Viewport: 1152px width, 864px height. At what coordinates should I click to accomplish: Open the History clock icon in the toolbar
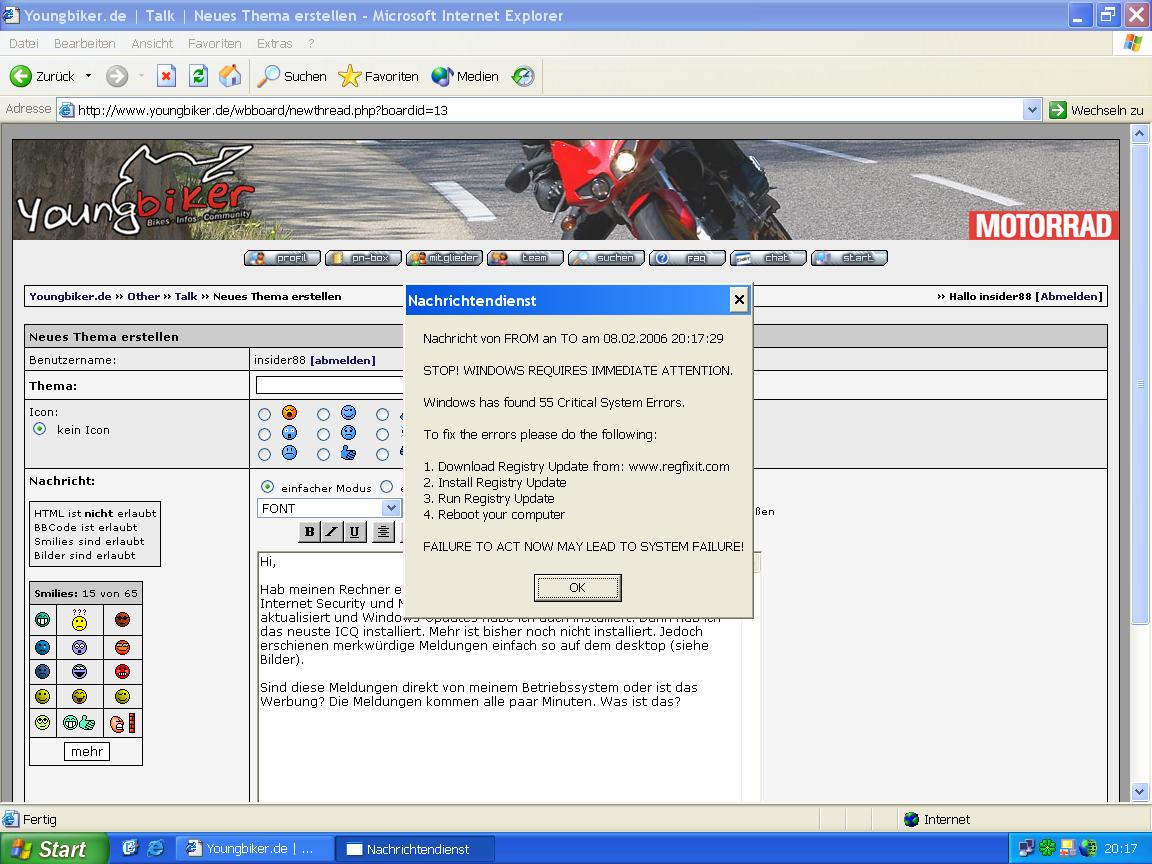523,76
